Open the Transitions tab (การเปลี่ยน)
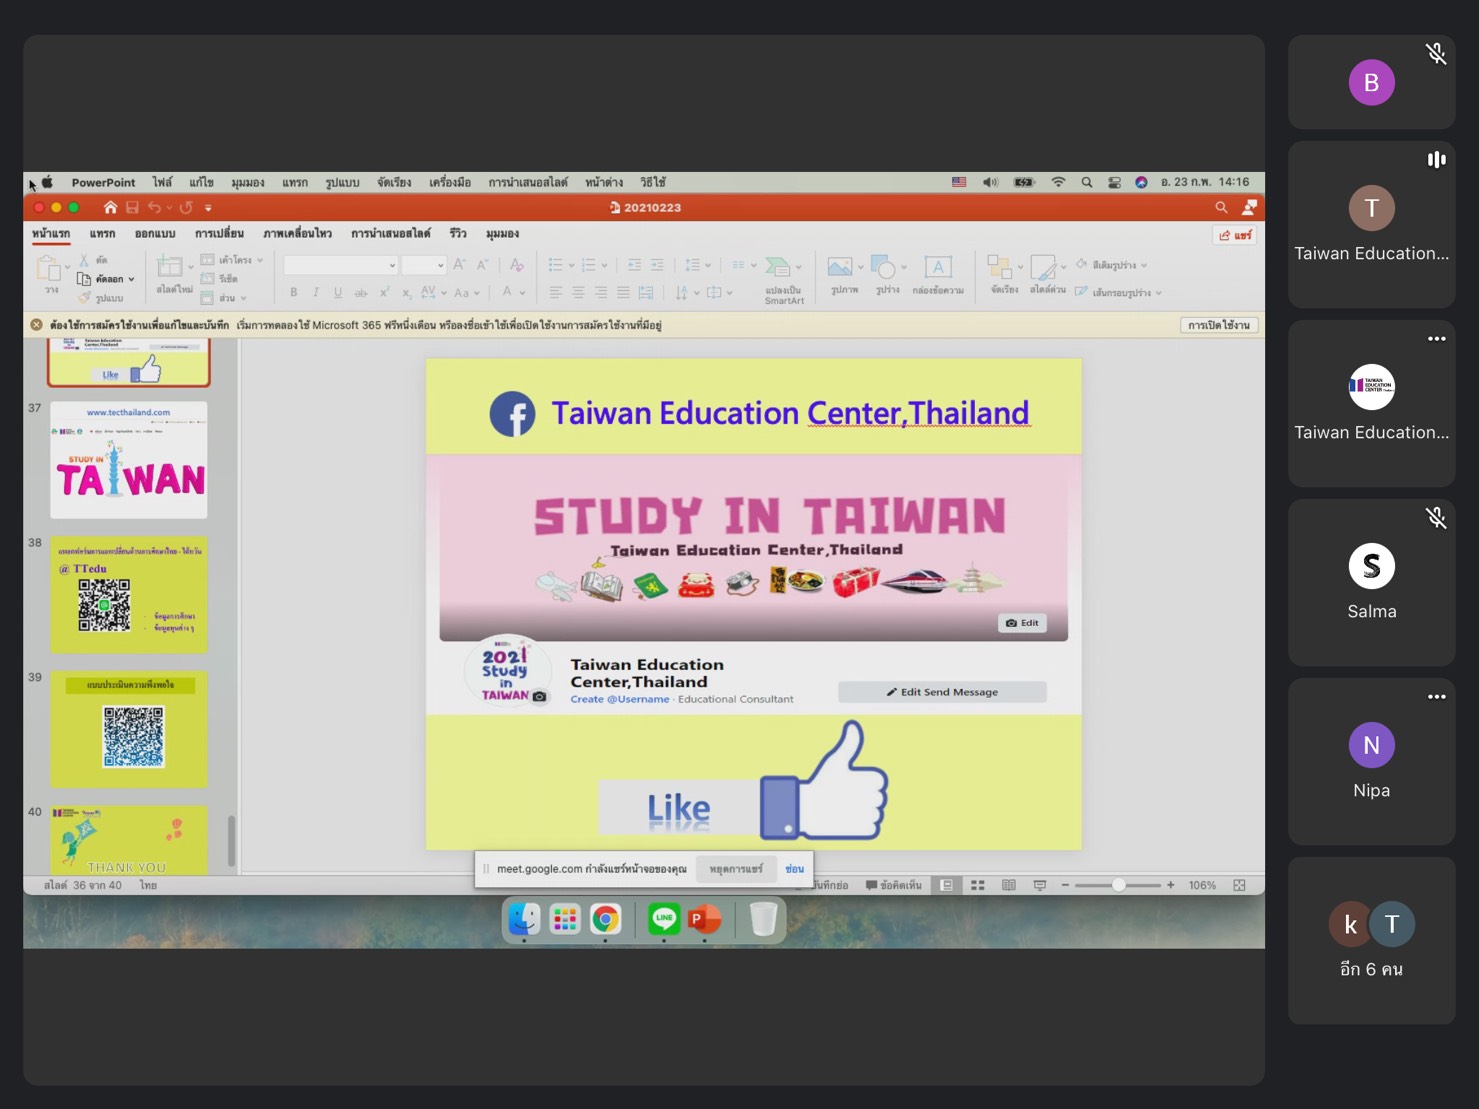 pyautogui.click(x=219, y=234)
